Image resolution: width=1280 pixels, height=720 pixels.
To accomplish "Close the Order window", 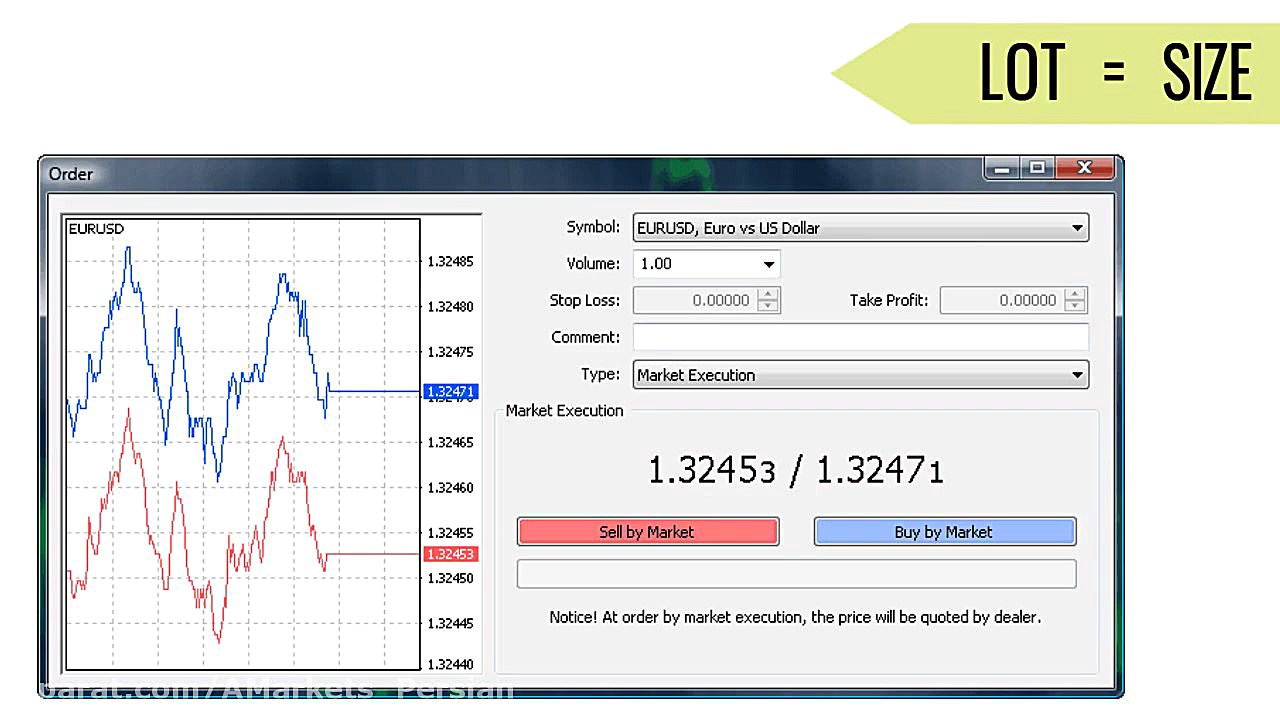I will click(1085, 168).
